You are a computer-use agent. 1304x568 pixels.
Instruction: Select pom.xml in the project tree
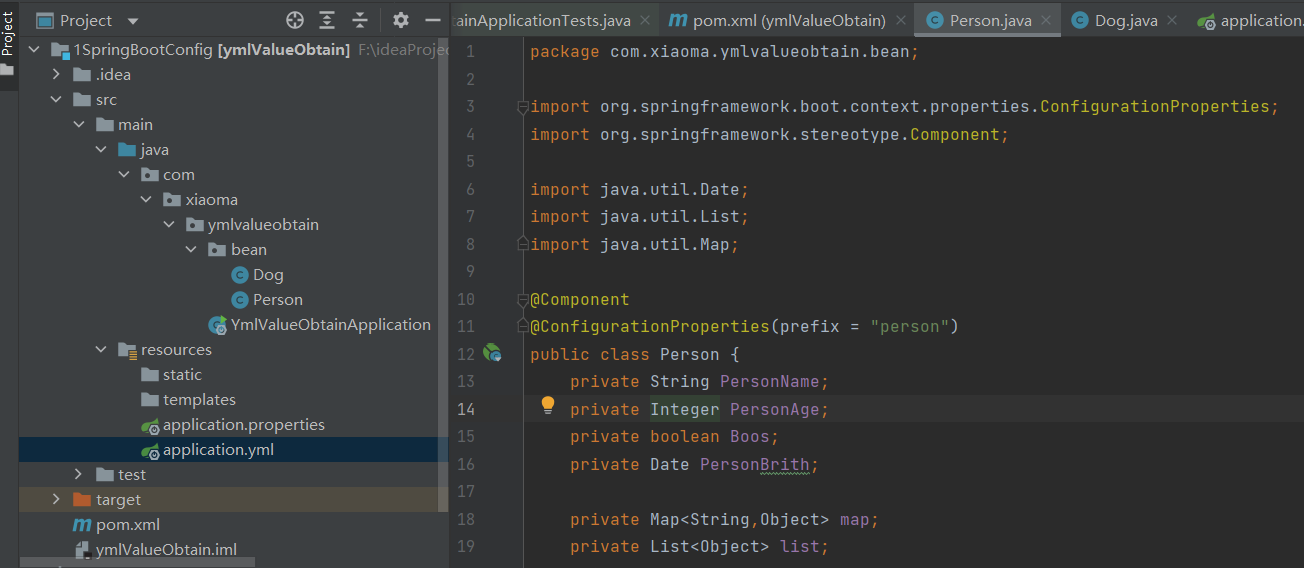(x=116, y=524)
